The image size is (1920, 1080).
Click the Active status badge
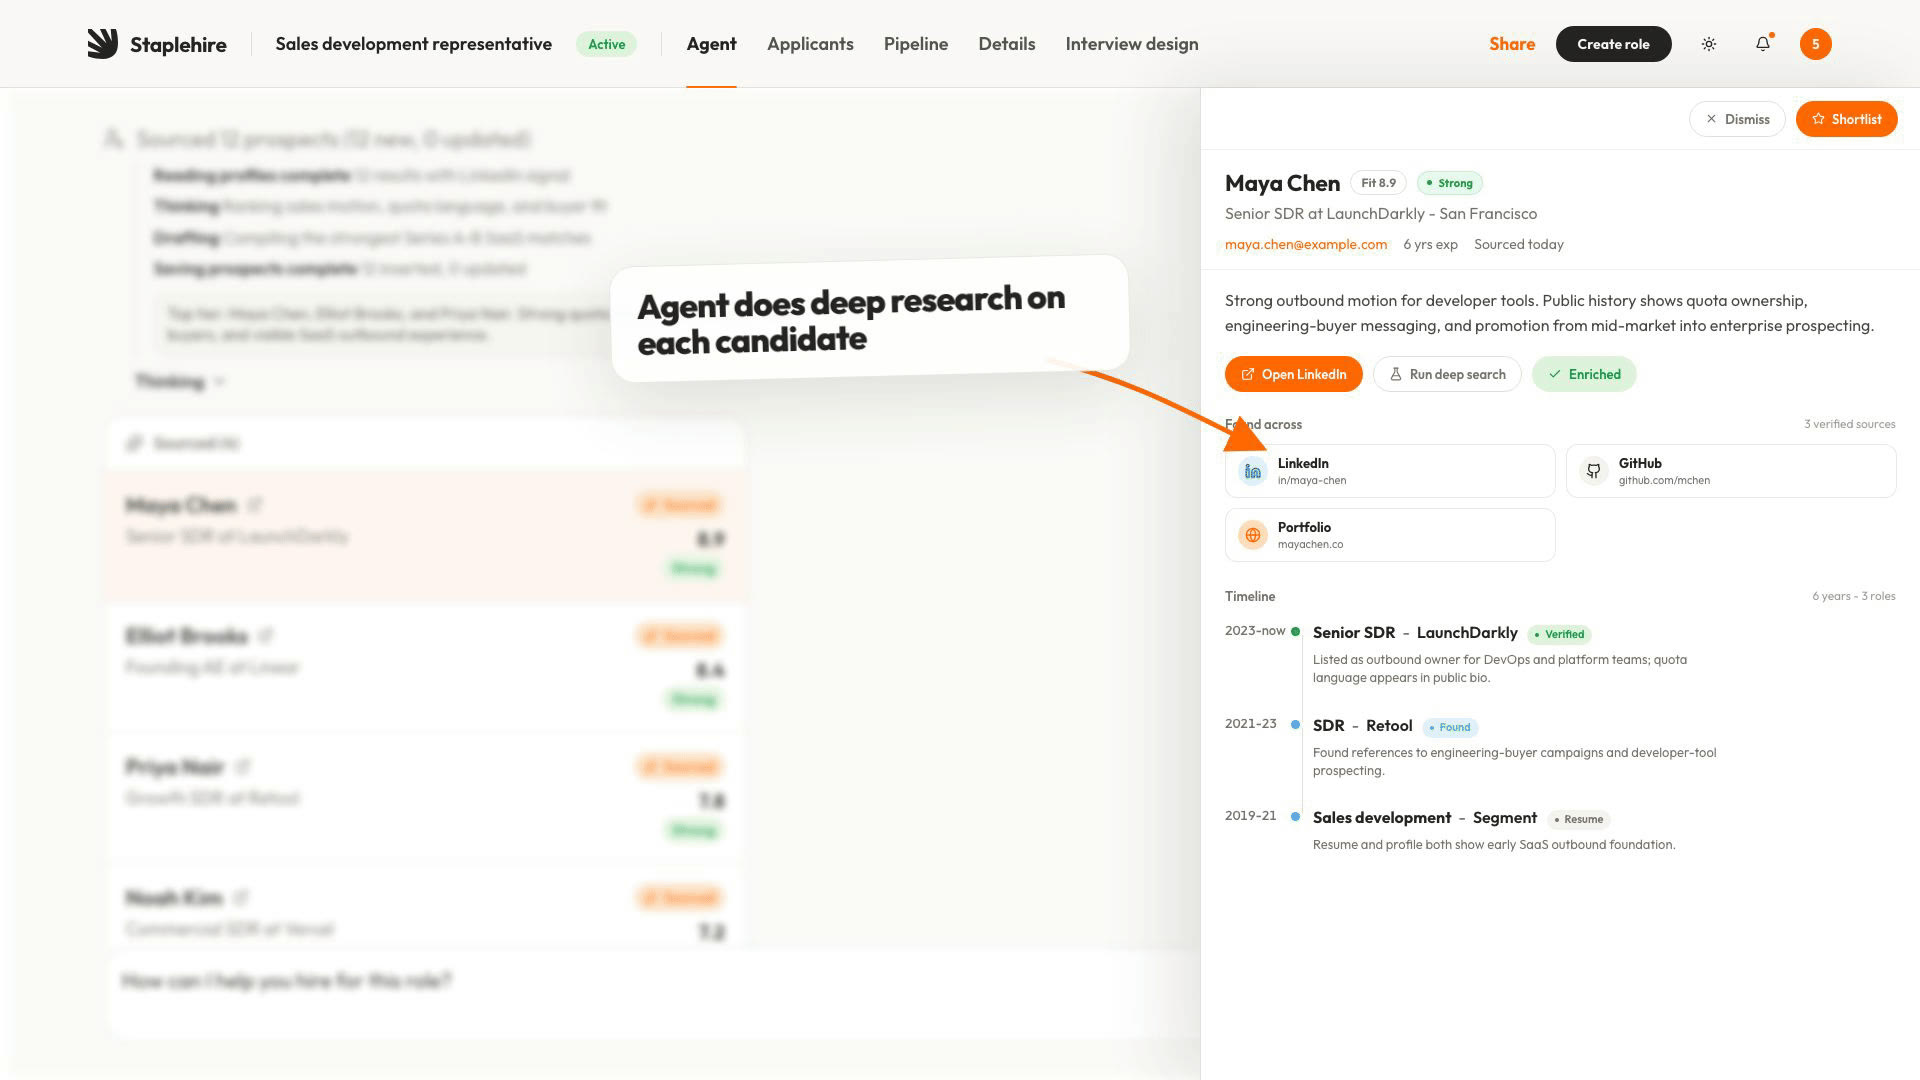(x=606, y=44)
